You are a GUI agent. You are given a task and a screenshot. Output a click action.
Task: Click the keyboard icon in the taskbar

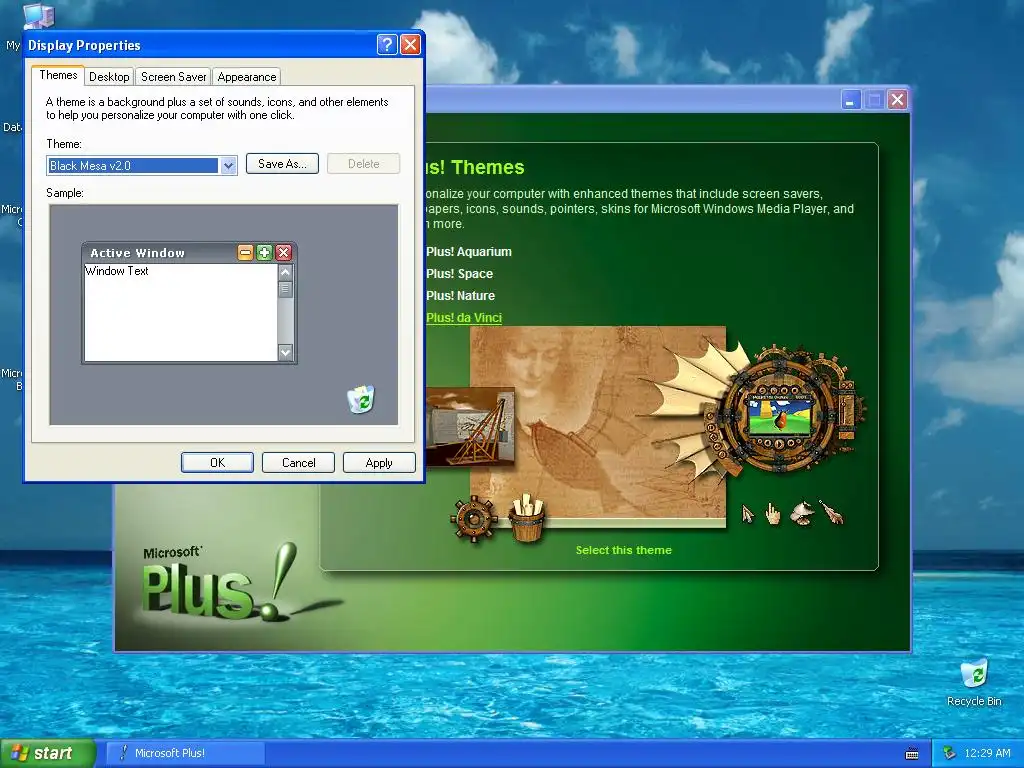pos(912,754)
